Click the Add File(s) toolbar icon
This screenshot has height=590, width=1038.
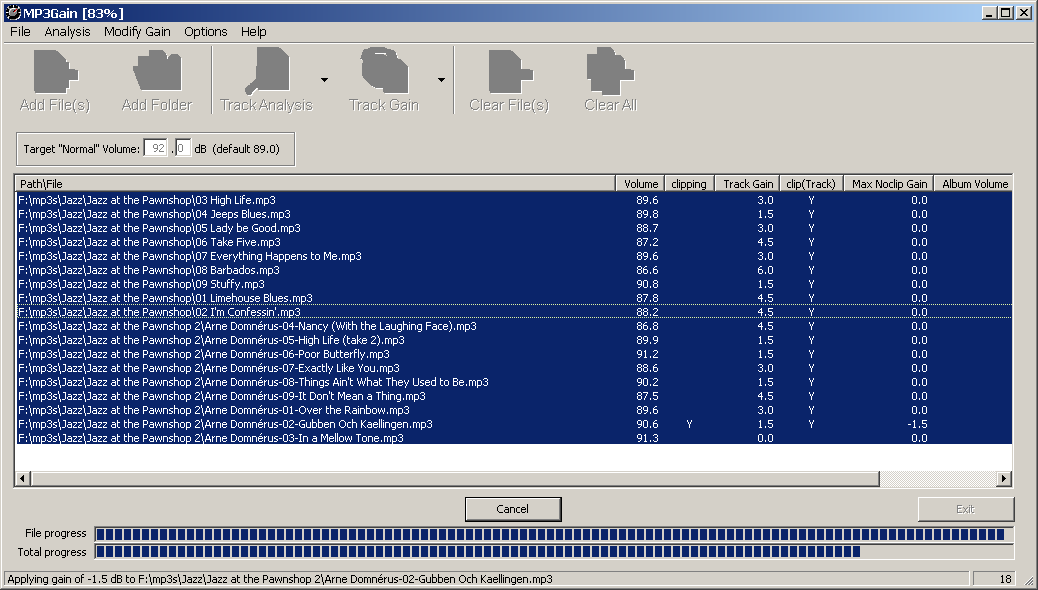click(x=56, y=71)
